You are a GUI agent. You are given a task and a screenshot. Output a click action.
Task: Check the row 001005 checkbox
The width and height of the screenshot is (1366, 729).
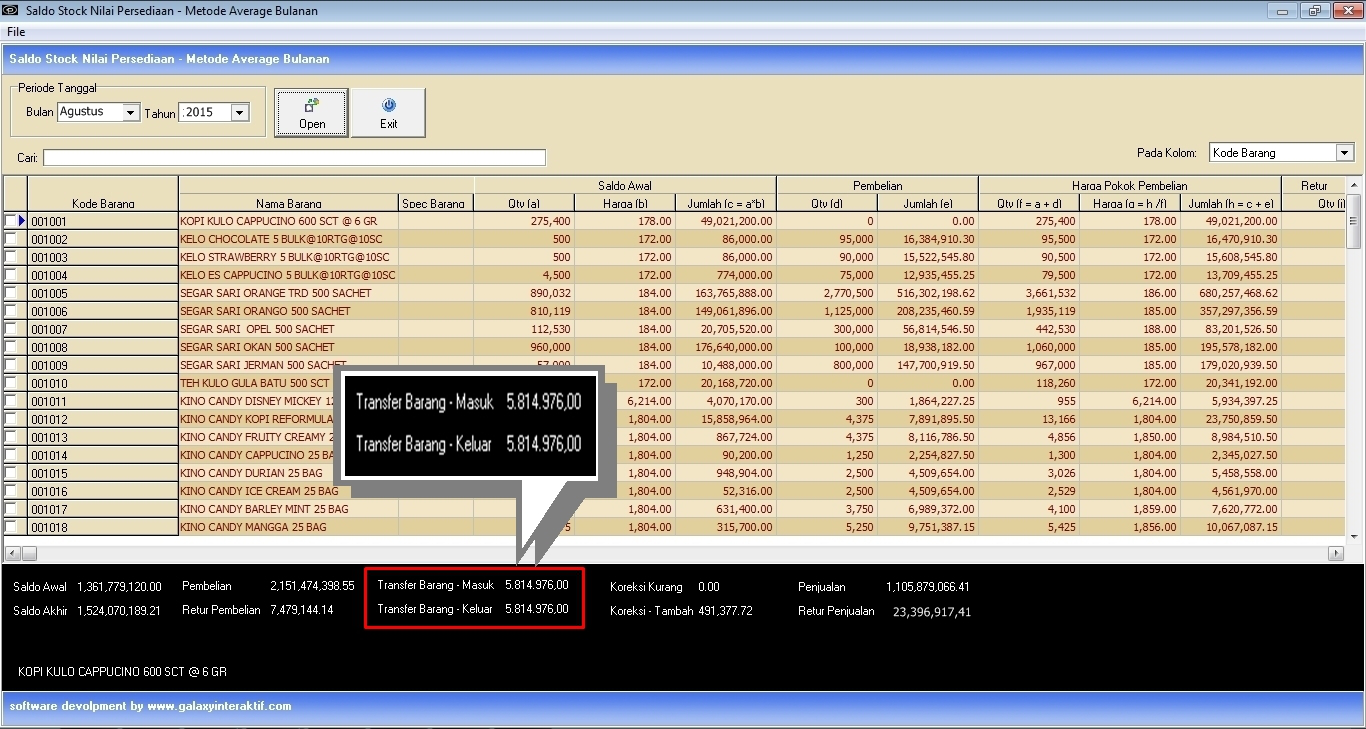coord(11,293)
